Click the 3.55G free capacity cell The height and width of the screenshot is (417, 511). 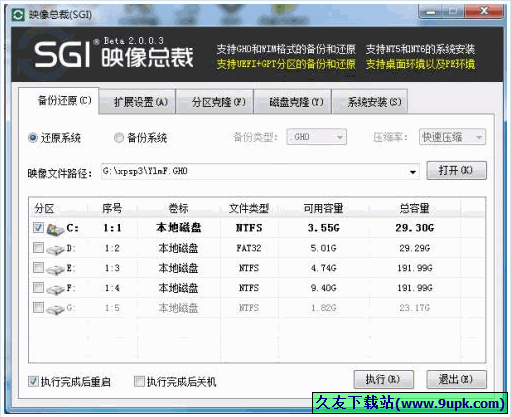coord(323,228)
